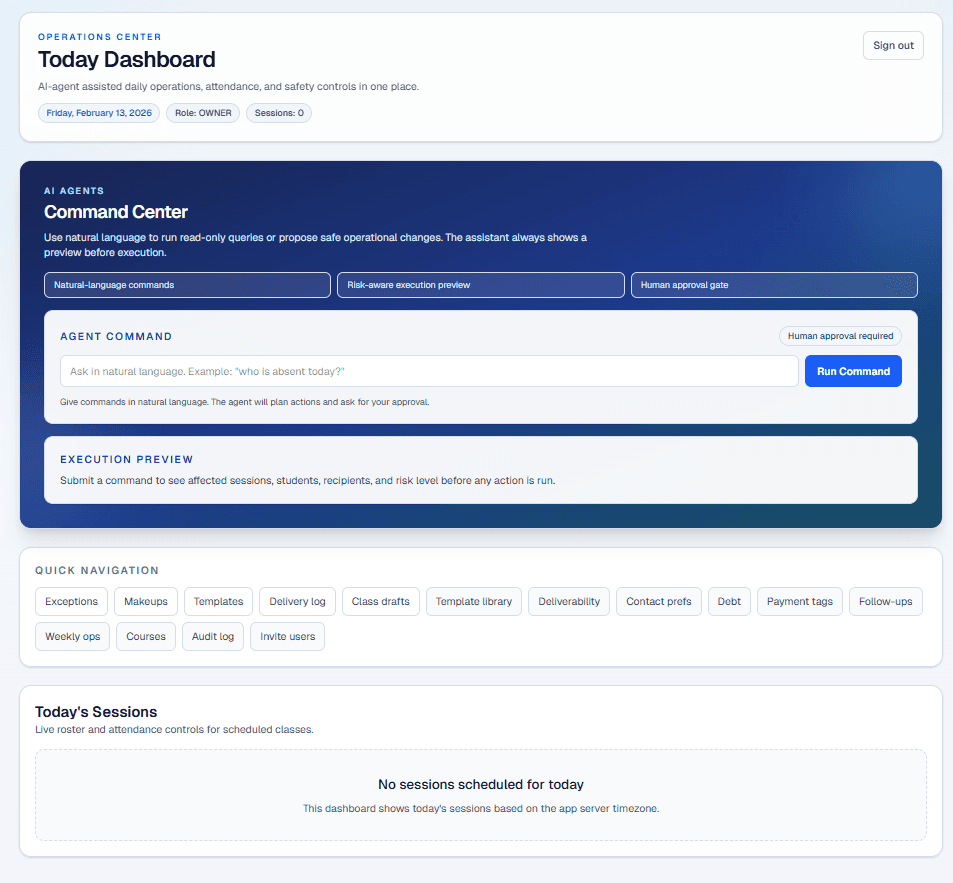View the Delivery log

[296, 601]
